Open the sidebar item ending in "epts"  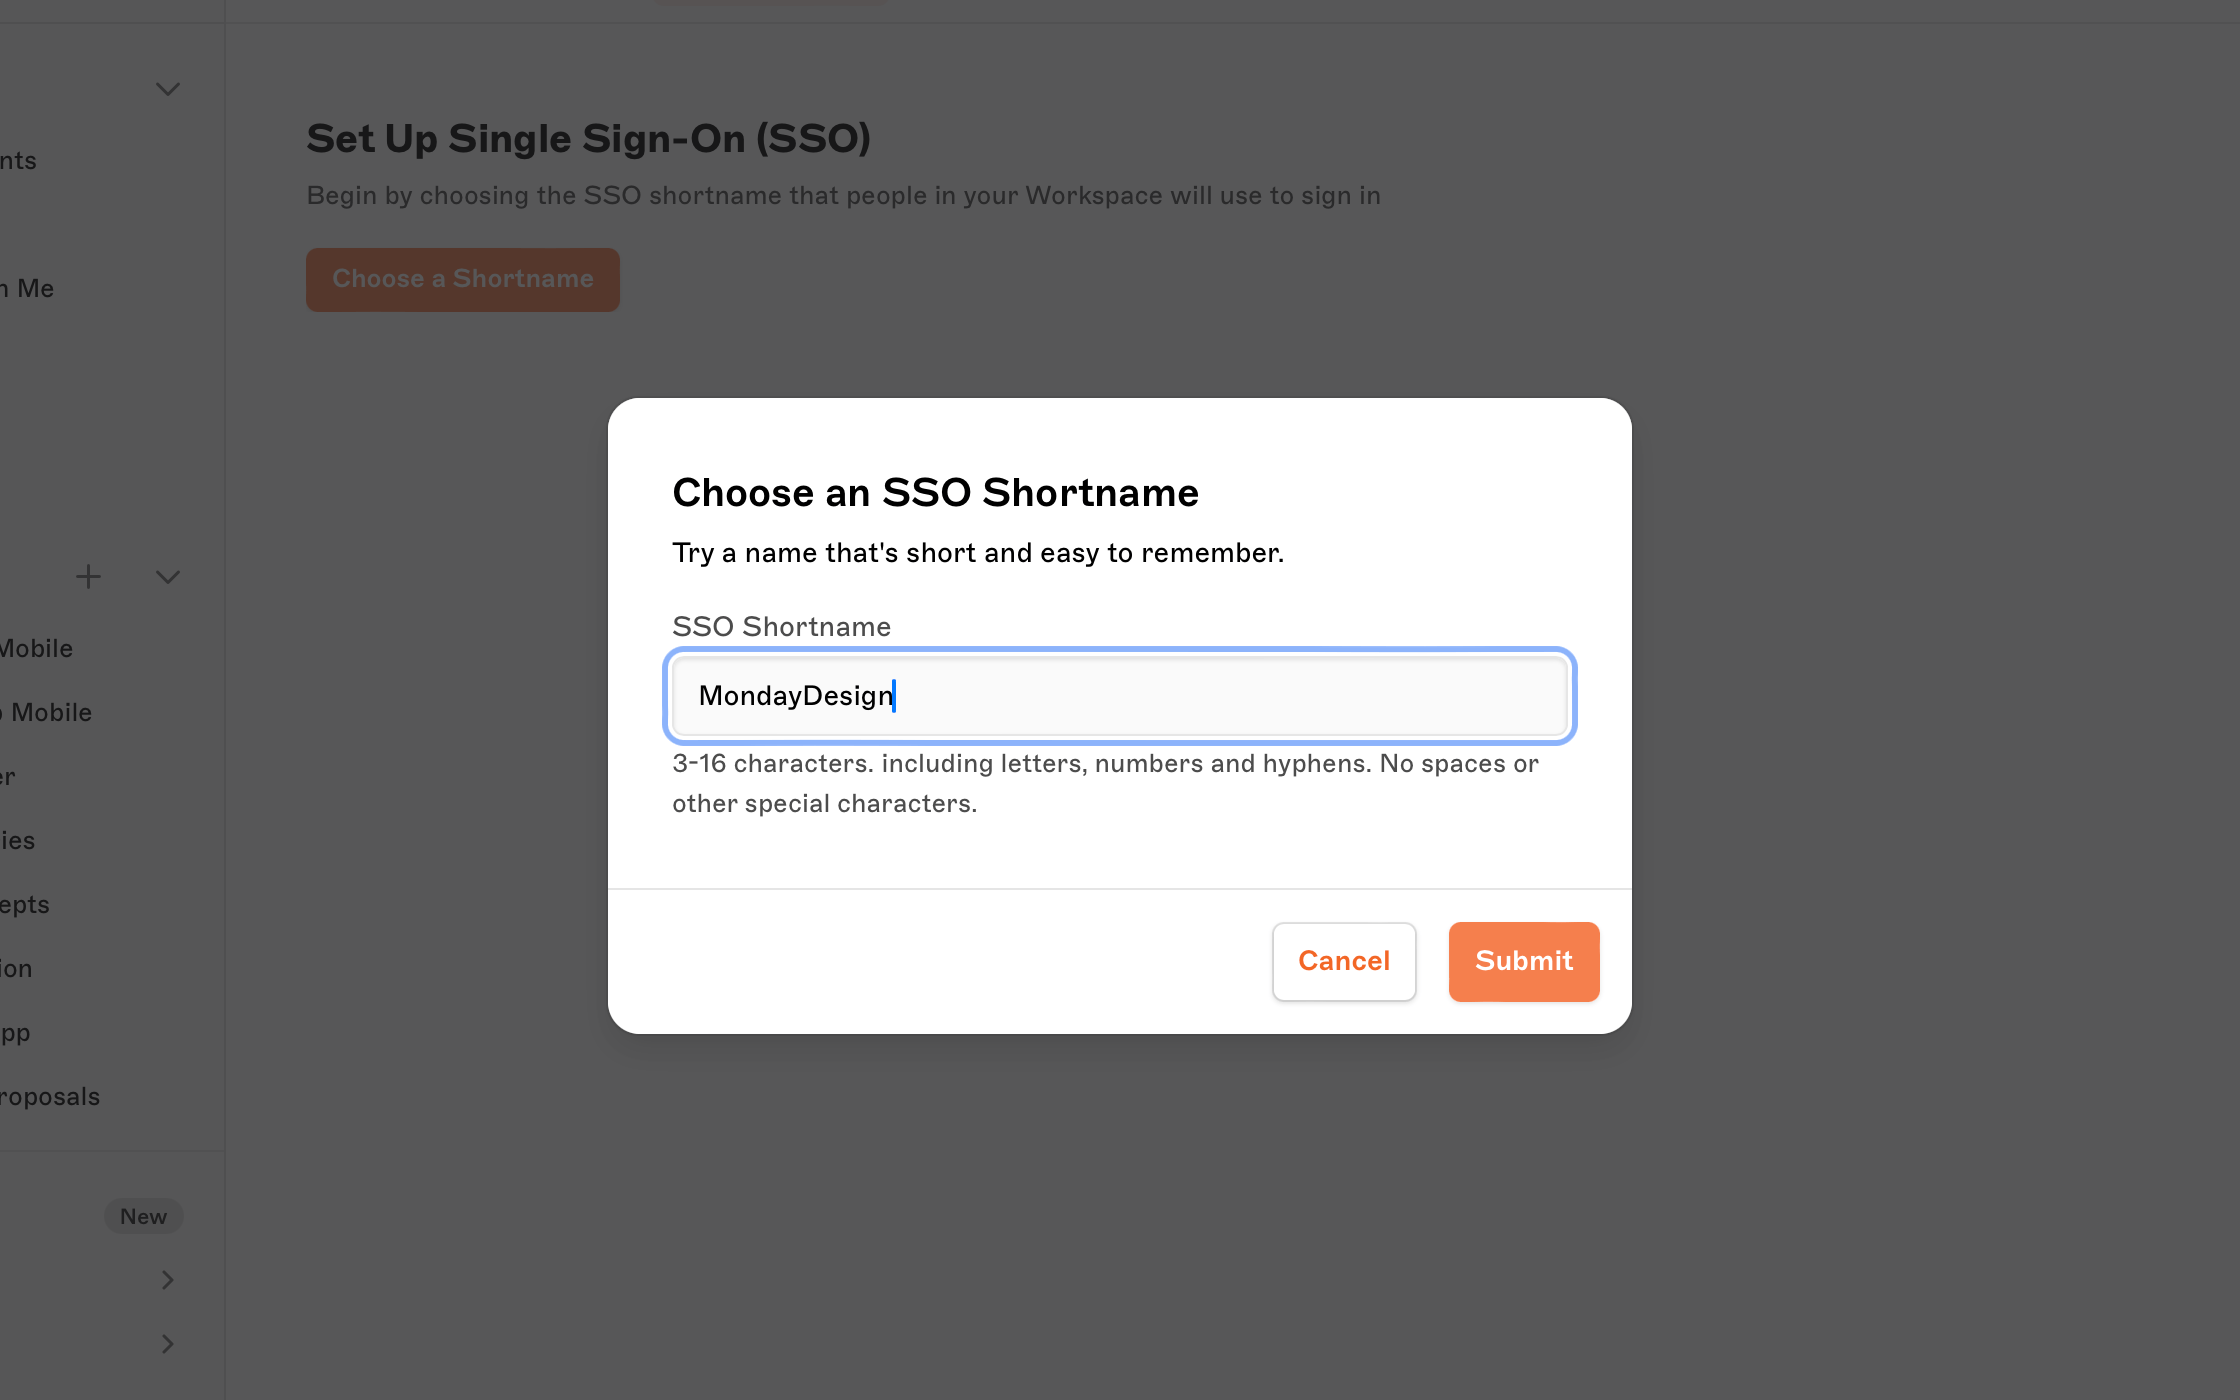click(25, 905)
